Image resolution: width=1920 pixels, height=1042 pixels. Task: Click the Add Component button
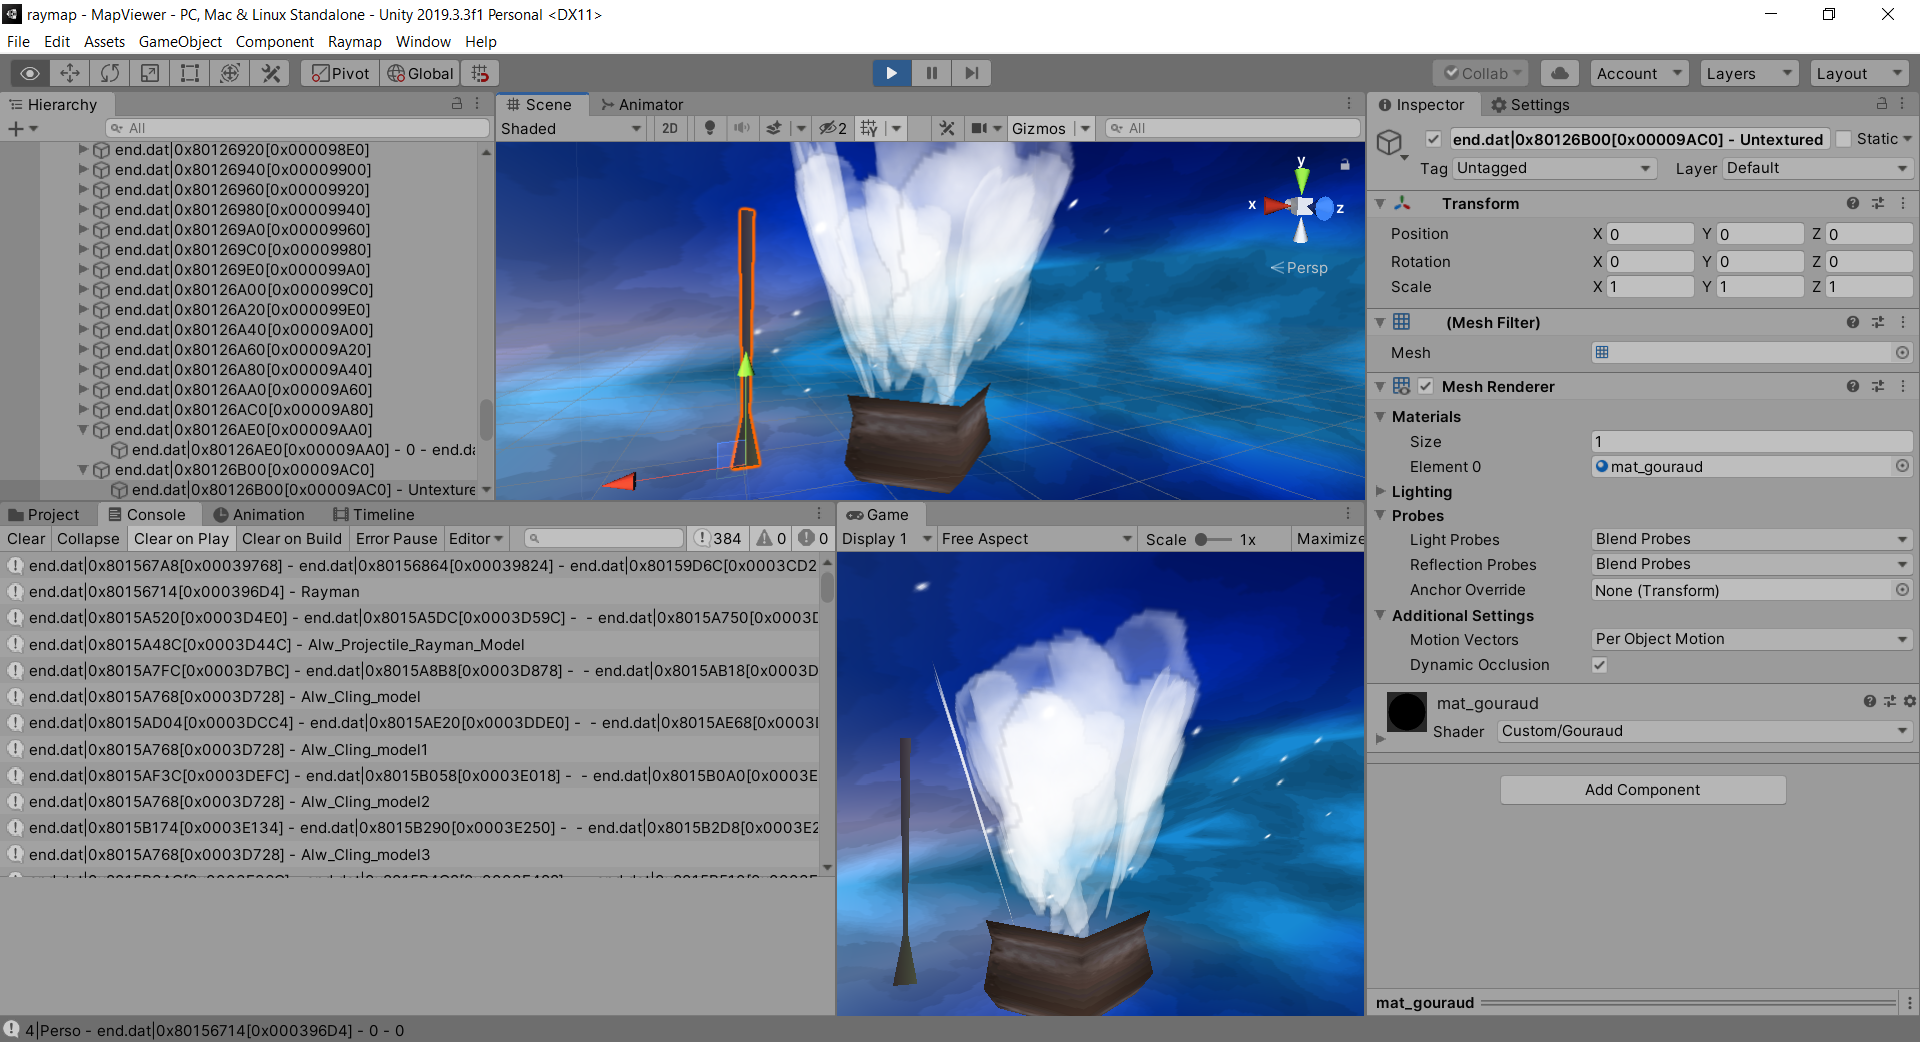1642,790
